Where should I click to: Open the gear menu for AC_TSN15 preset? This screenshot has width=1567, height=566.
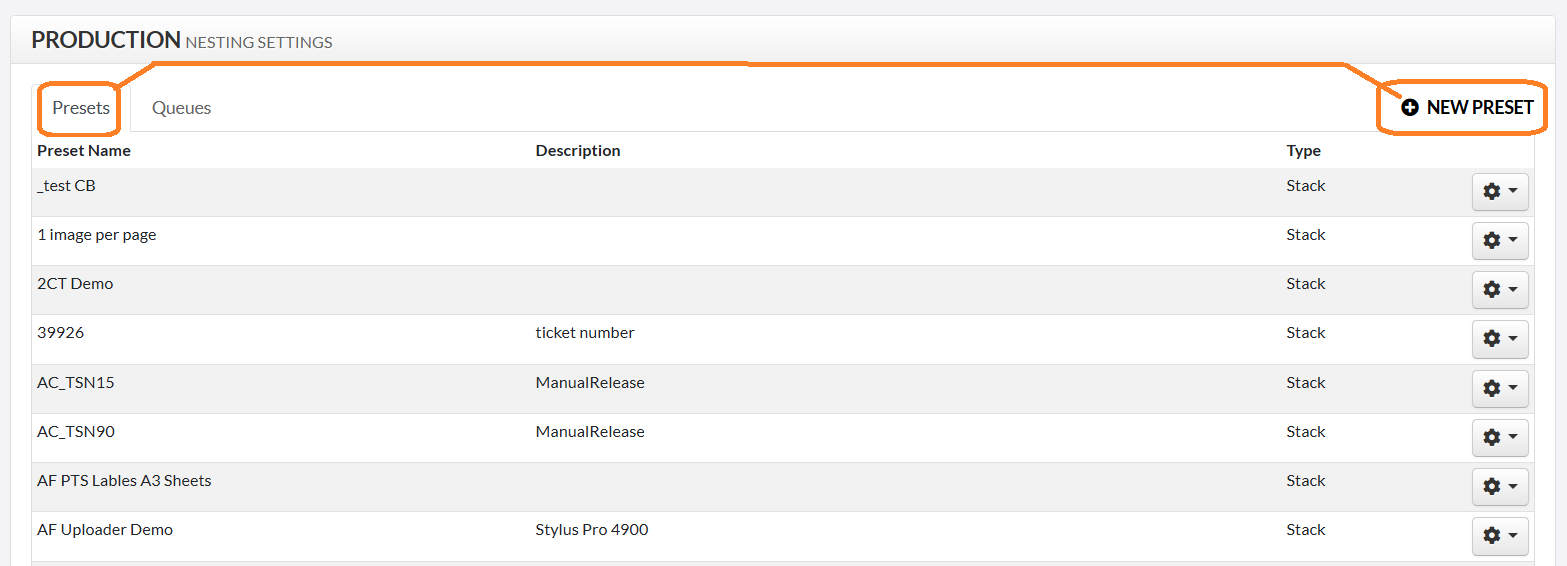pyautogui.click(x=1500, y=388)
